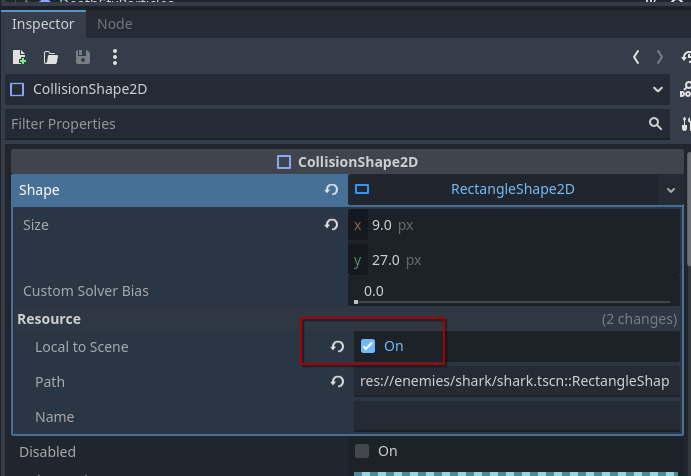Image resolution: width=691 pixels, height=476 pixels.
Task: Click the new resource icon
Action: (19, 57)
